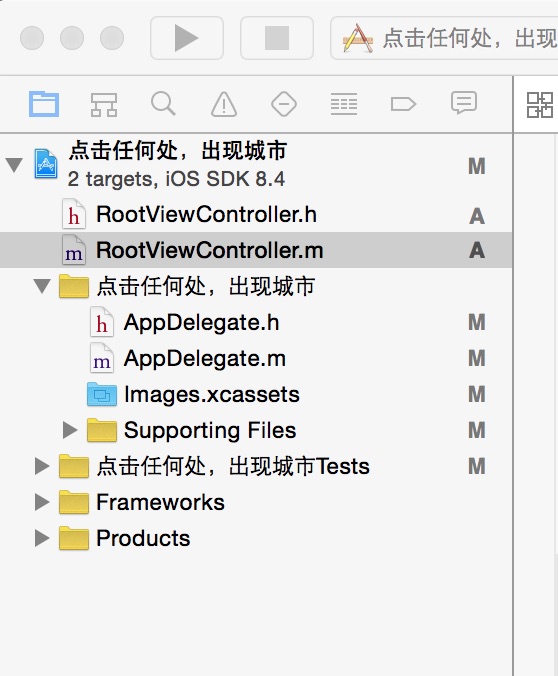Show the Issue navigator warning icon
This screenshot has height=676, width=558.
click(x=224, y=104)
